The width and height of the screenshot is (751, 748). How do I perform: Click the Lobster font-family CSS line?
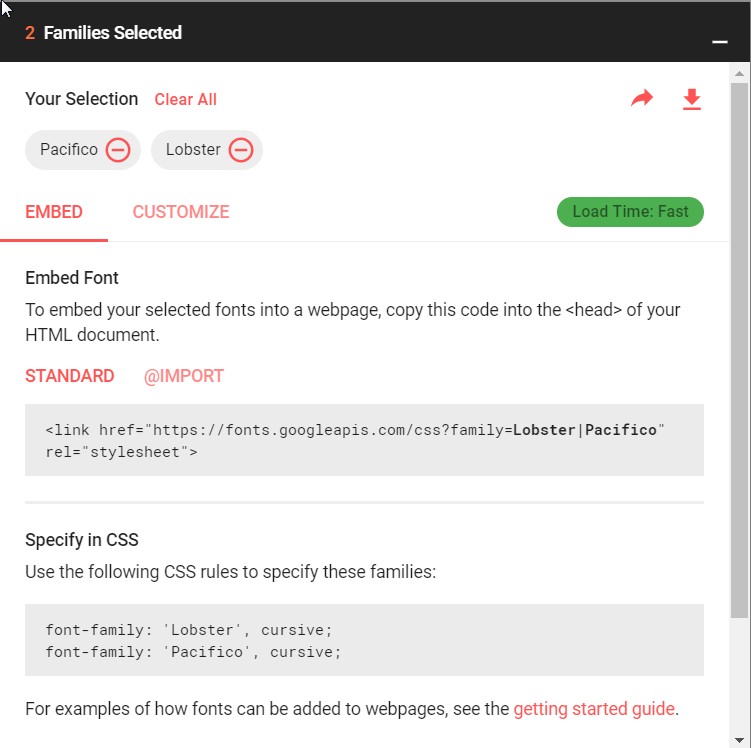pos(189,630)
